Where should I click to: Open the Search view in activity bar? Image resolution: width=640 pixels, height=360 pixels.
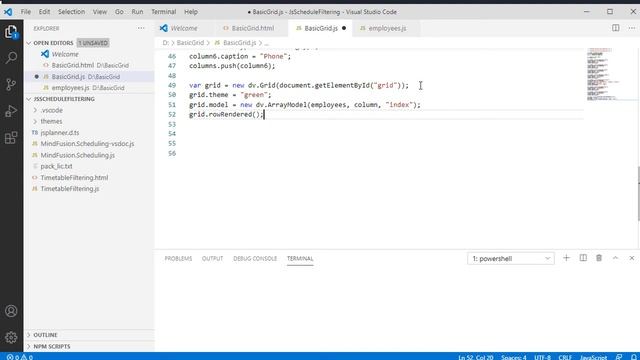point(11,58)
